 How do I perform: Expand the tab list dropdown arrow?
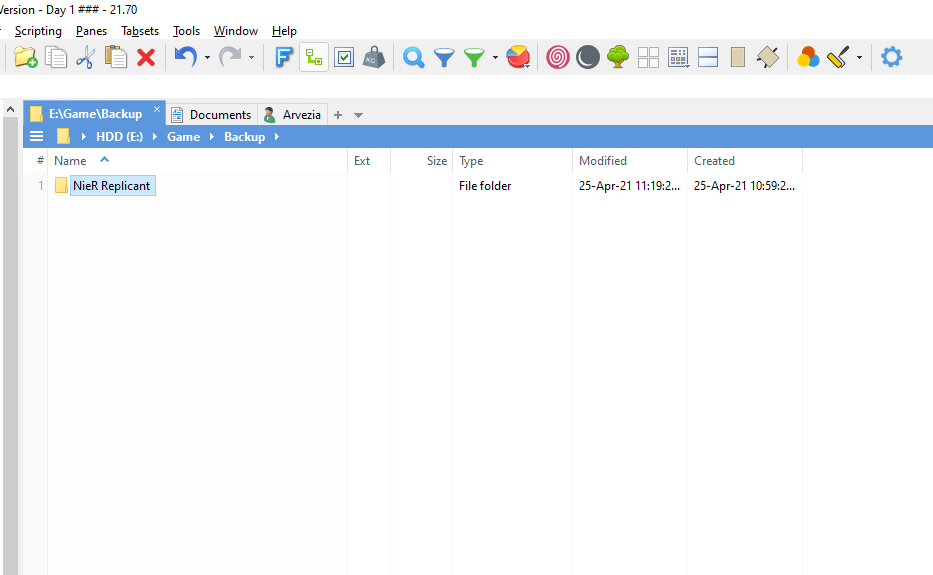click(359, 115)
